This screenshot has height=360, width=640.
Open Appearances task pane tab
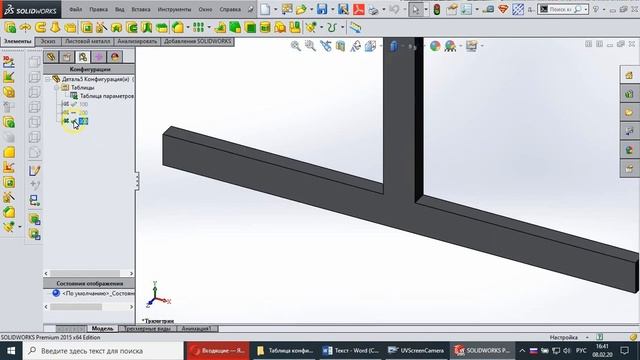click(629, 150)
